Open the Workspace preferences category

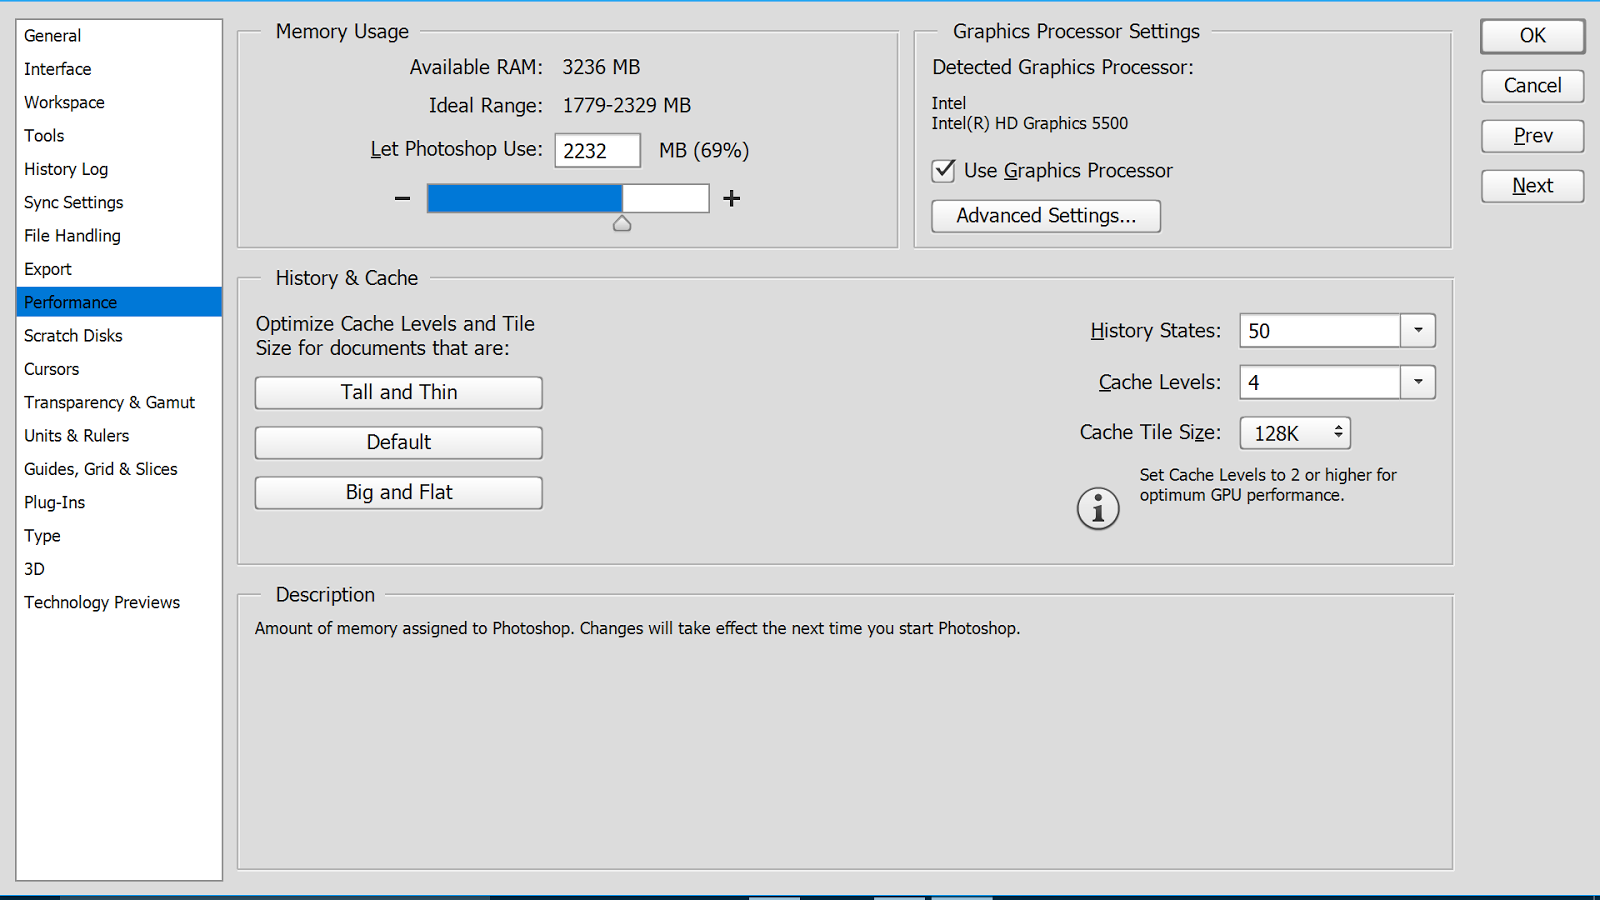pos(119,102)
